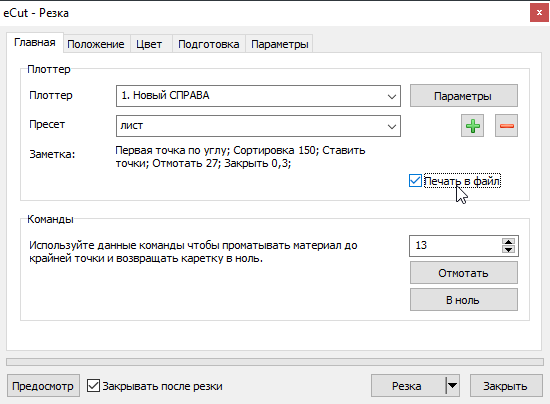Uncheck Закрывать после резки option
This screenshot has width=550, height=404.
coord(93,386)
